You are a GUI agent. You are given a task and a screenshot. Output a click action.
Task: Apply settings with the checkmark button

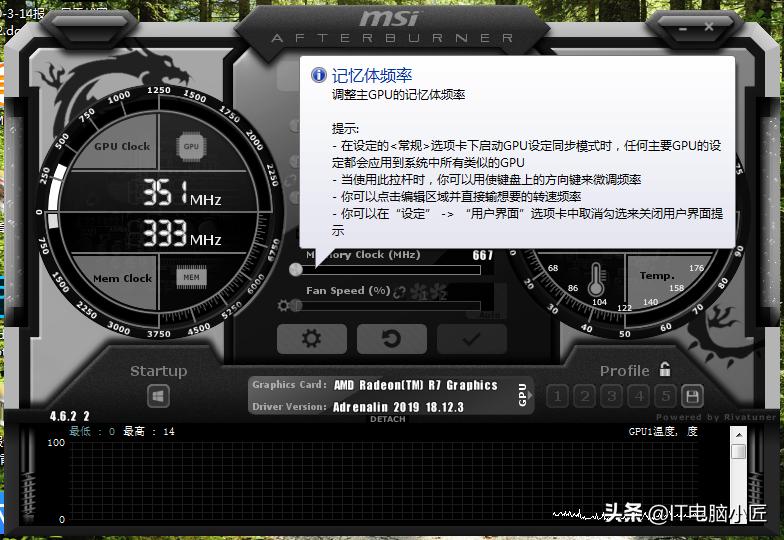point(472,338)
